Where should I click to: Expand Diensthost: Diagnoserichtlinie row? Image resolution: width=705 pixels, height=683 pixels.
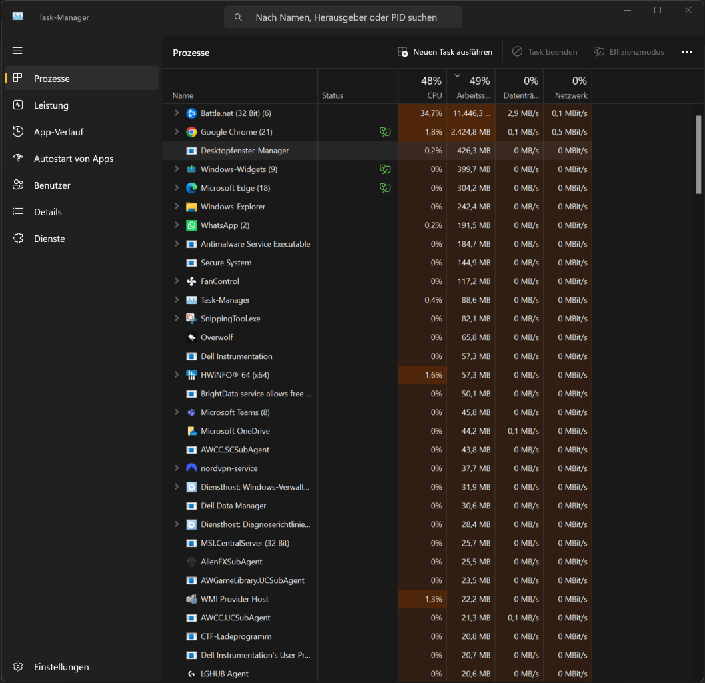(x=177, y=524)
